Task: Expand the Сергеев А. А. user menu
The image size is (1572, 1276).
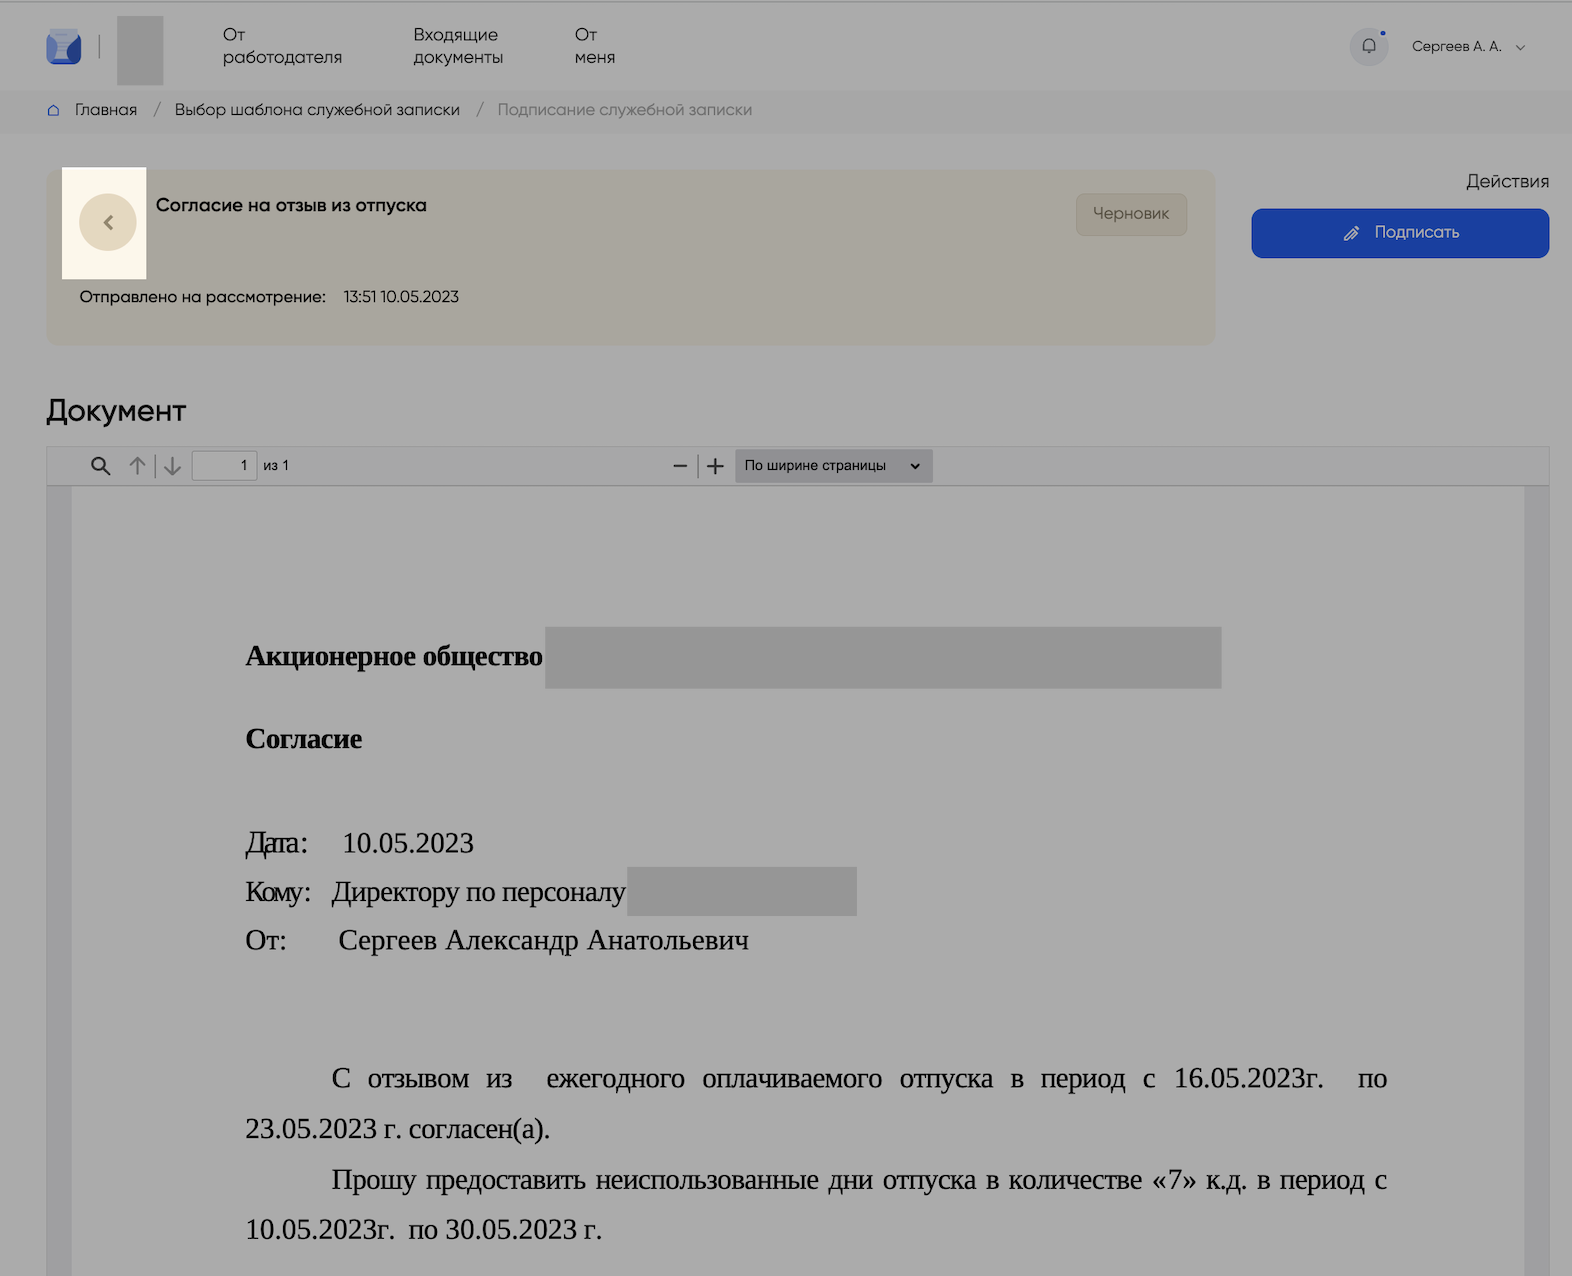Action: (x=1456, y=46)
